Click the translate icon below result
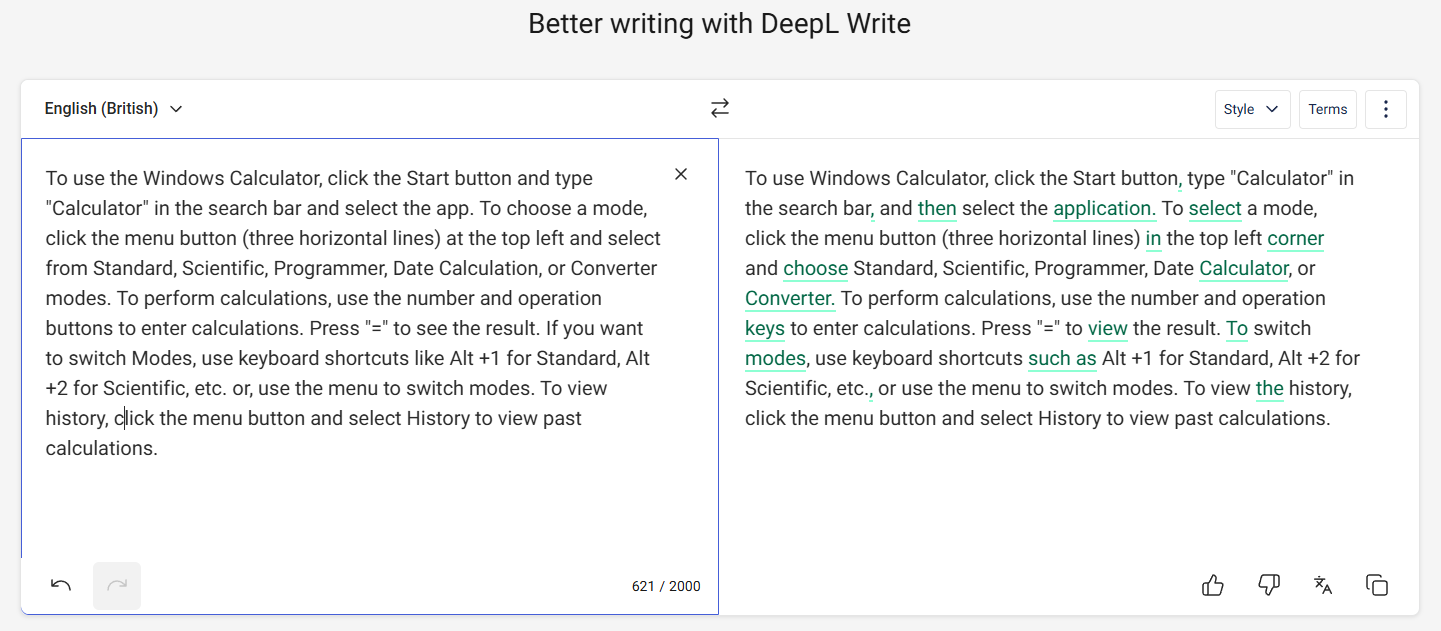Image resolution: width=1441 pixels, height=631 pixels. click(x=1323, y=586)
